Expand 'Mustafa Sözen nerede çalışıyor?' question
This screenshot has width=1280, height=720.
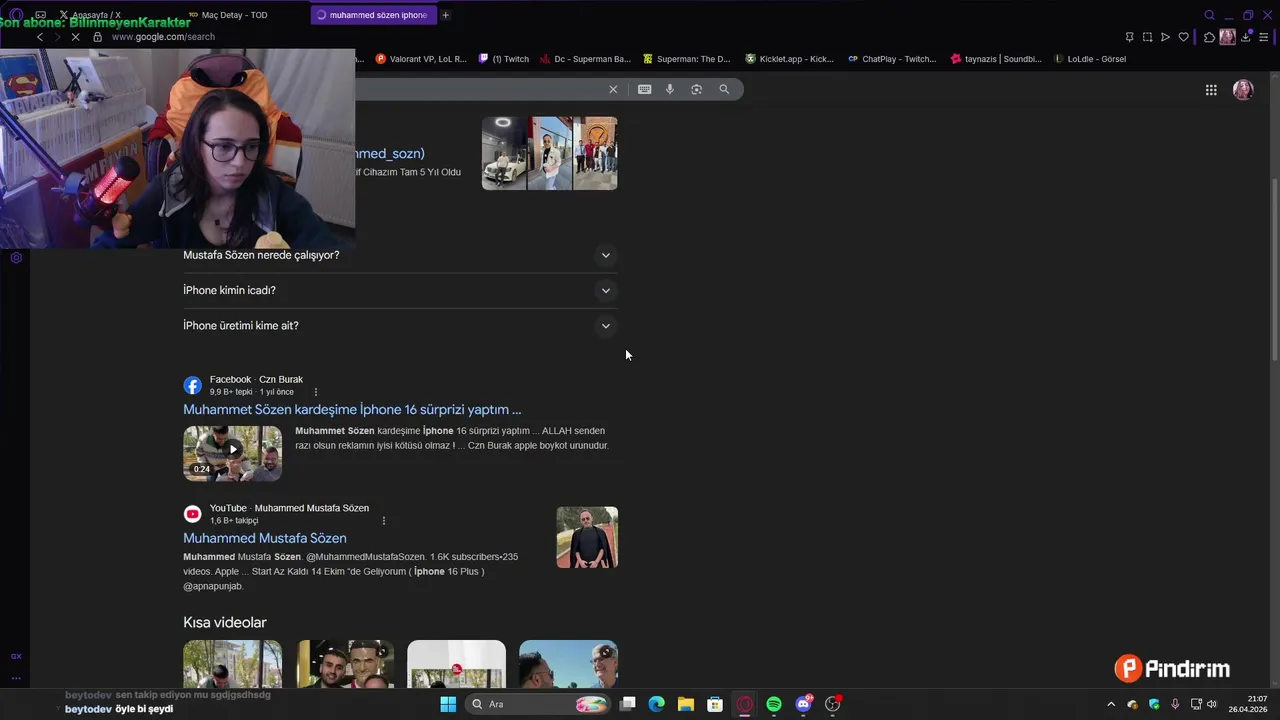pos(400,255)
